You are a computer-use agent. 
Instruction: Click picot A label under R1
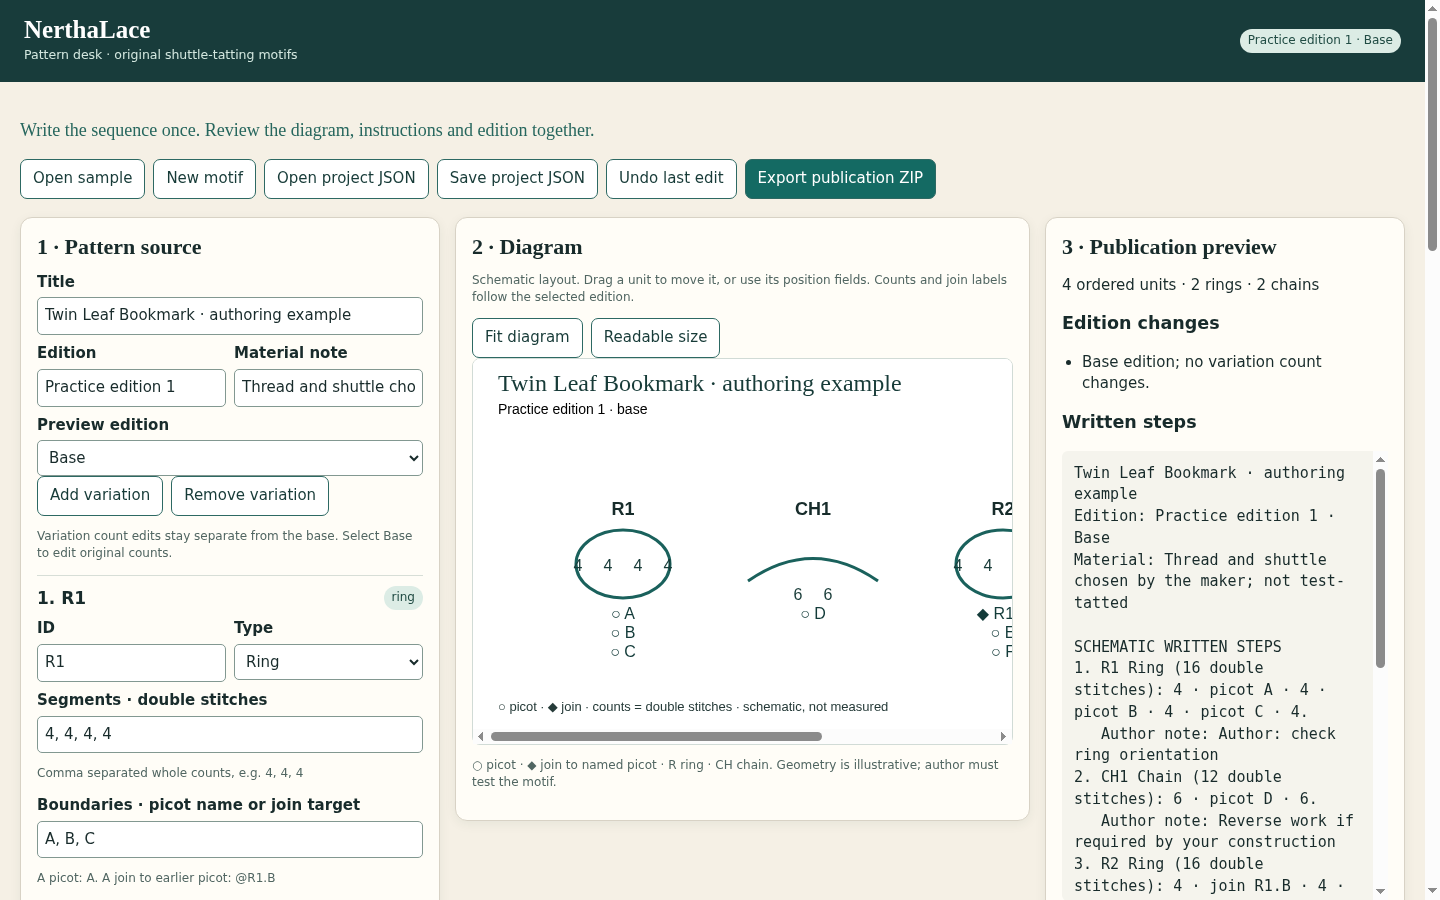[x=623, y=614]
